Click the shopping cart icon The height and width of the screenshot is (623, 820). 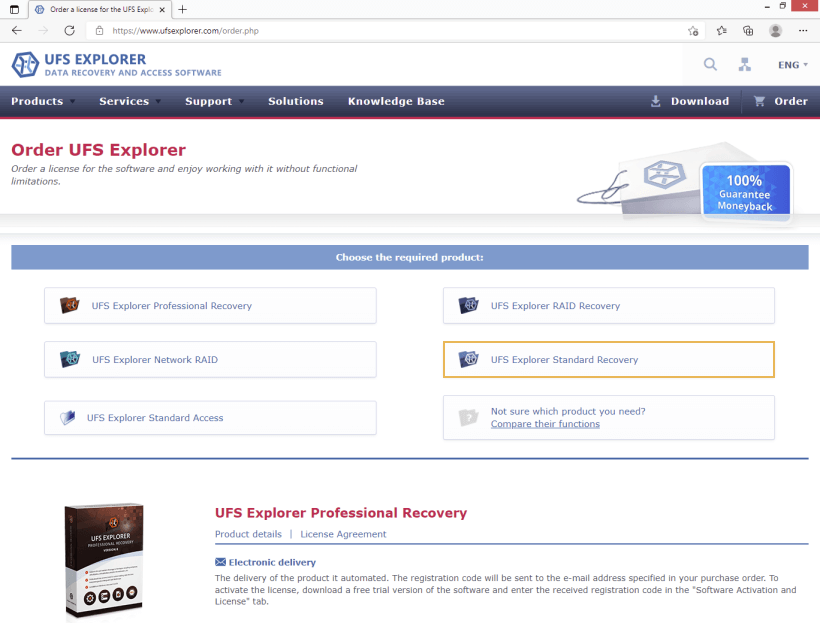(x=759, y=101)
